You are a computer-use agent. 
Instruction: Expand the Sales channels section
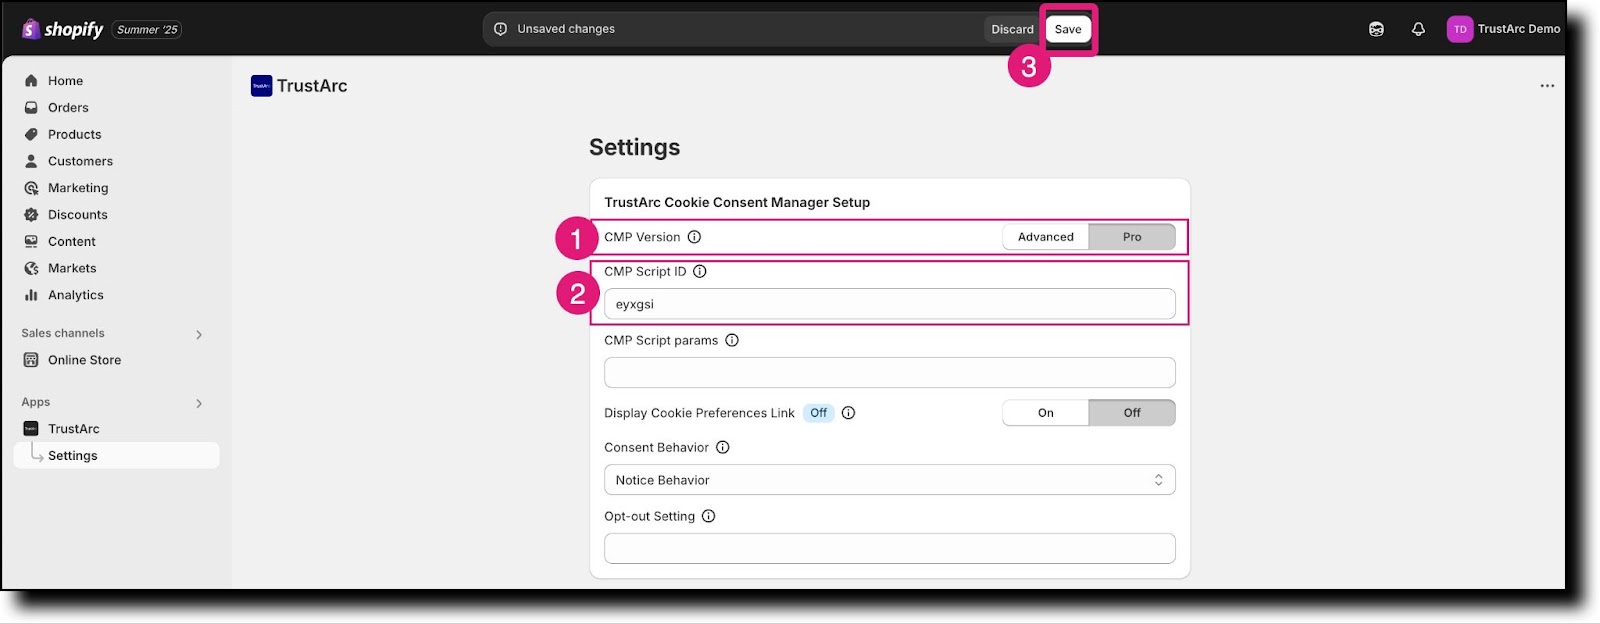click(199, 334)
